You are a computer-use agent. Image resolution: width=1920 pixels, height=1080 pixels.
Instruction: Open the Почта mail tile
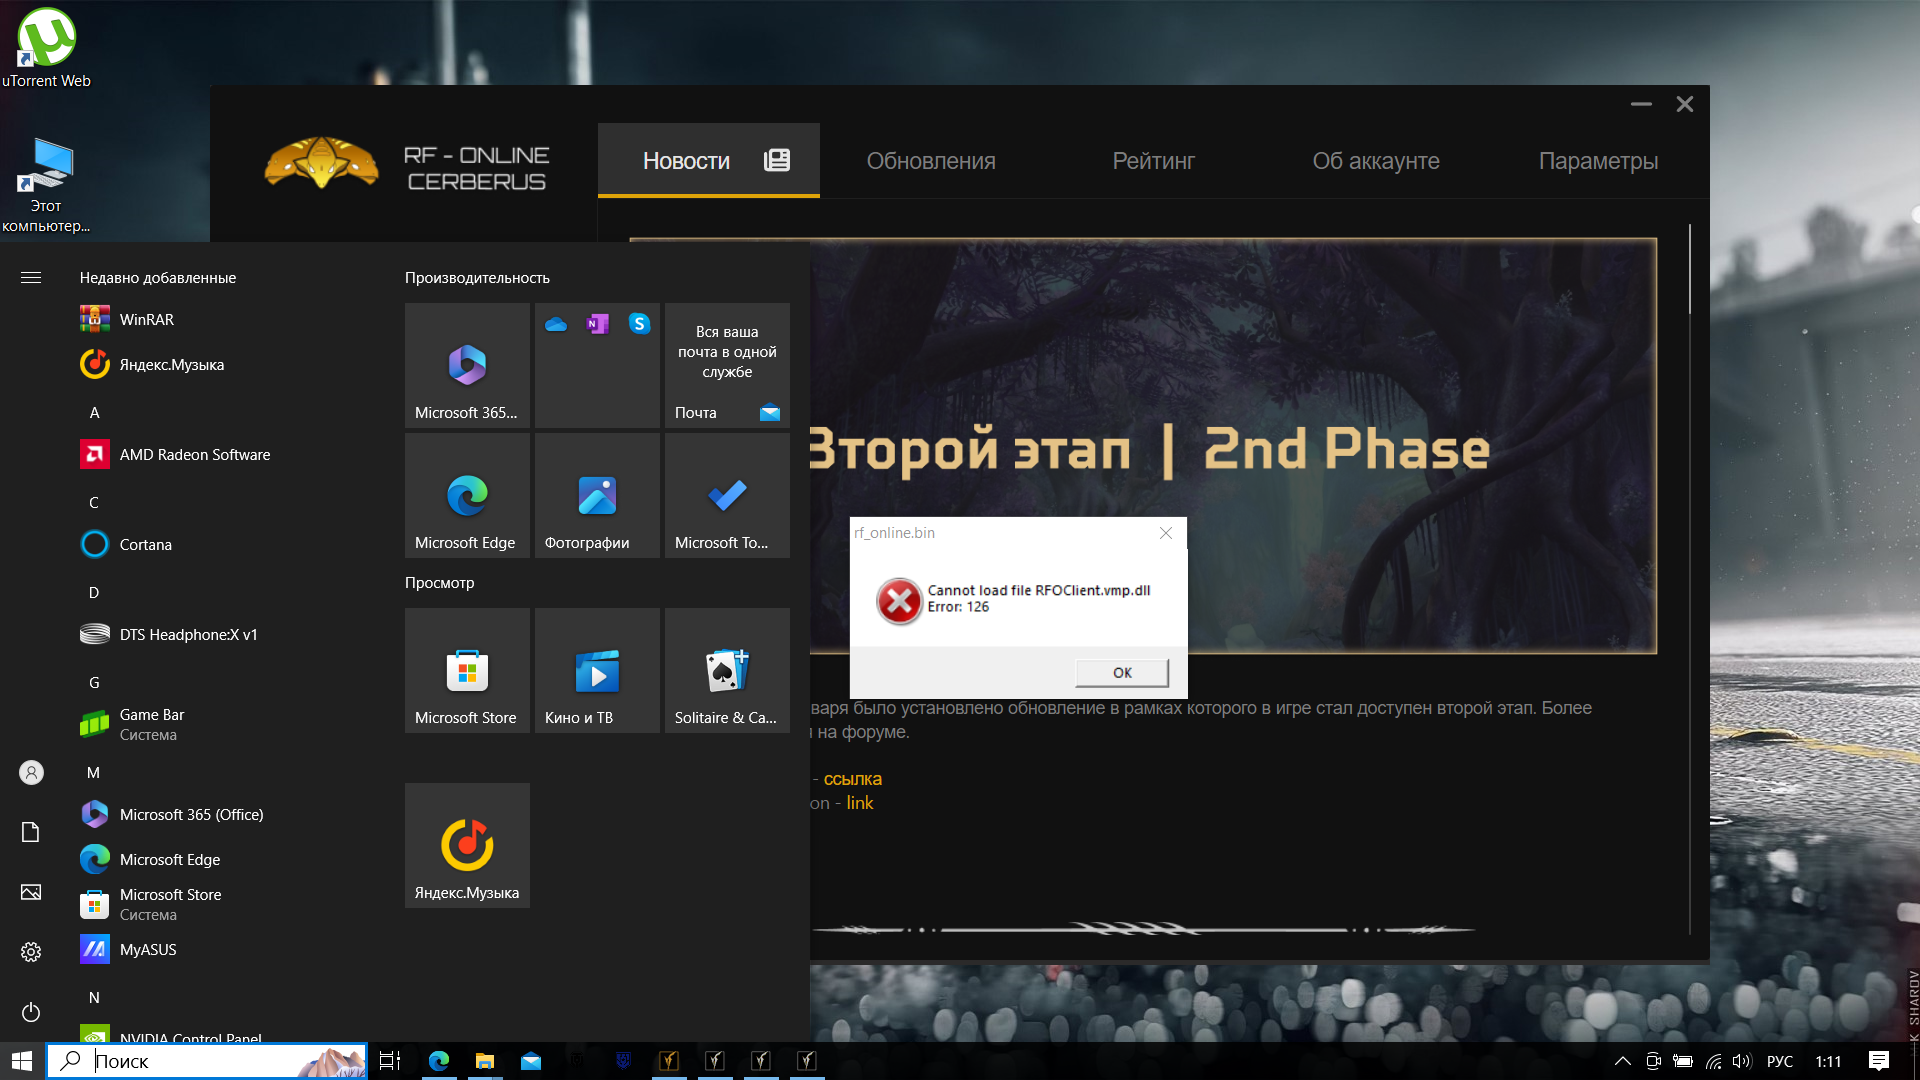[x=727, y=365]
